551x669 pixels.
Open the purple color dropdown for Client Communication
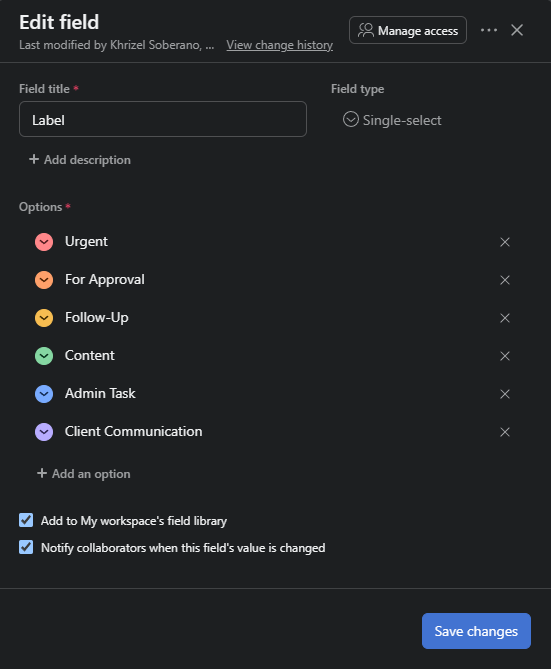click(44, 432)
